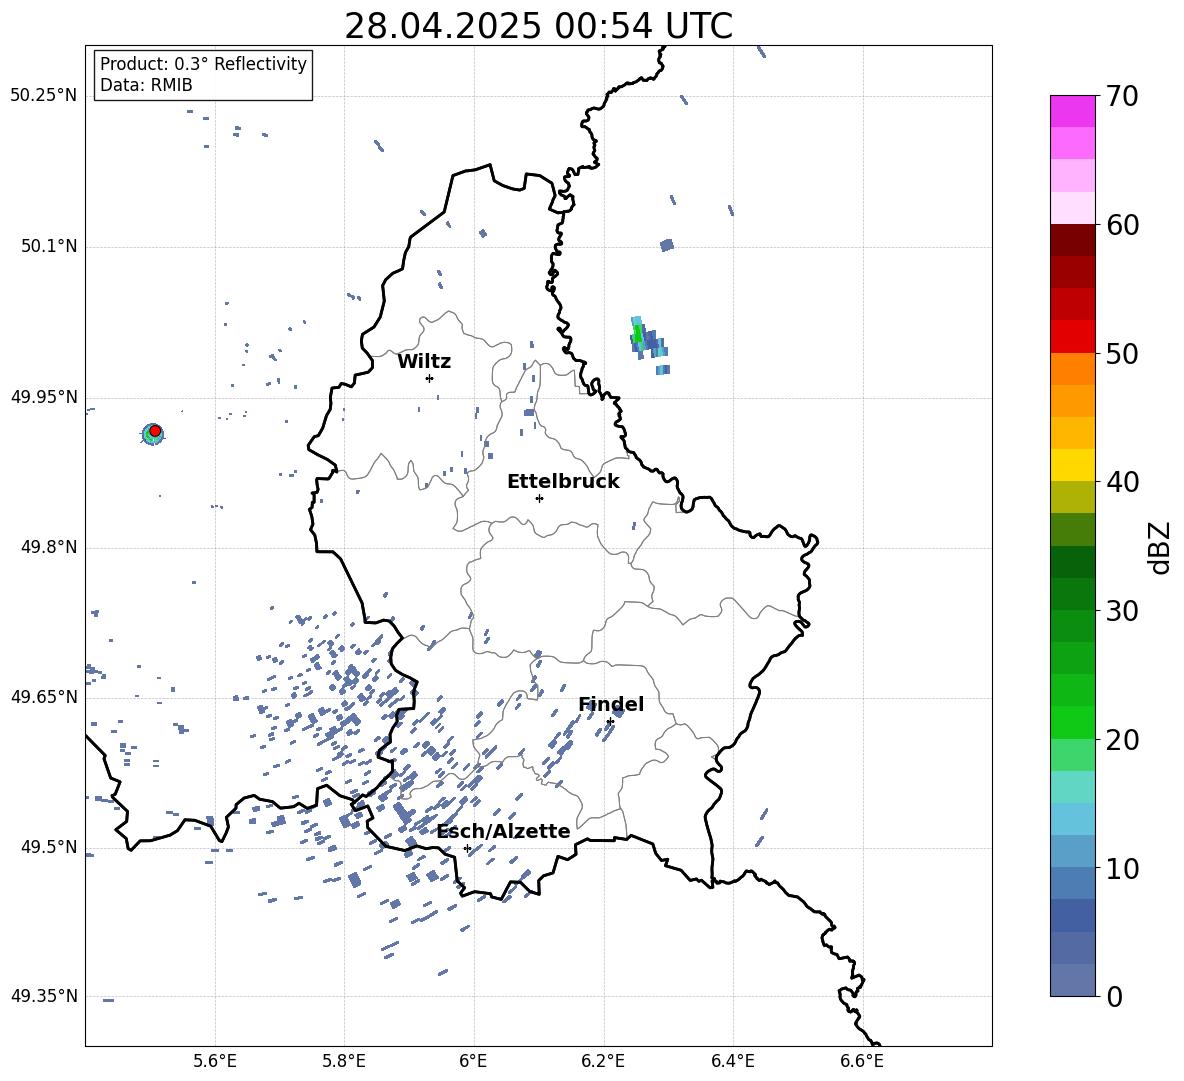The image size is (1184, 1081).
Task: Click the Esch/Alzette station cross marker
Action: [x=467, y=848]
